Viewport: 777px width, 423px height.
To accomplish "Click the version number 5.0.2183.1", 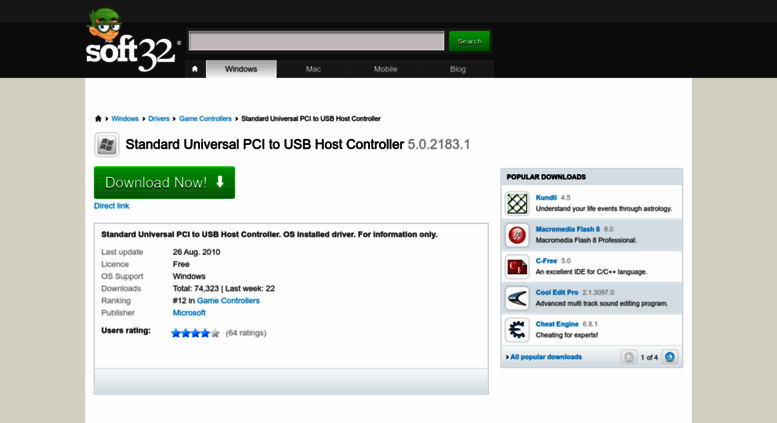I will coord(439,144).
